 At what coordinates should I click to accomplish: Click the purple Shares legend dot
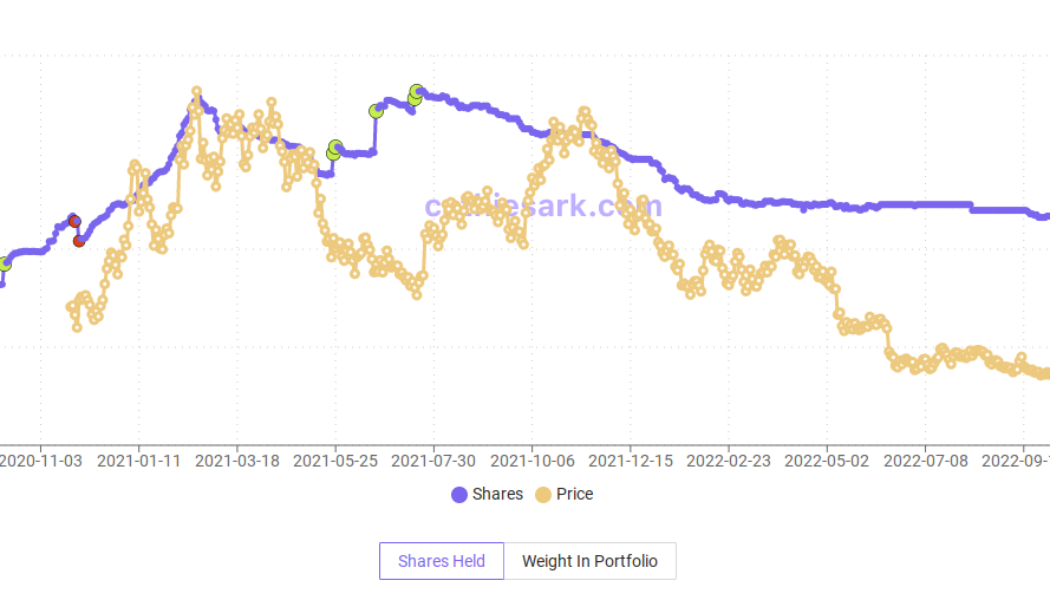[461, 494]
